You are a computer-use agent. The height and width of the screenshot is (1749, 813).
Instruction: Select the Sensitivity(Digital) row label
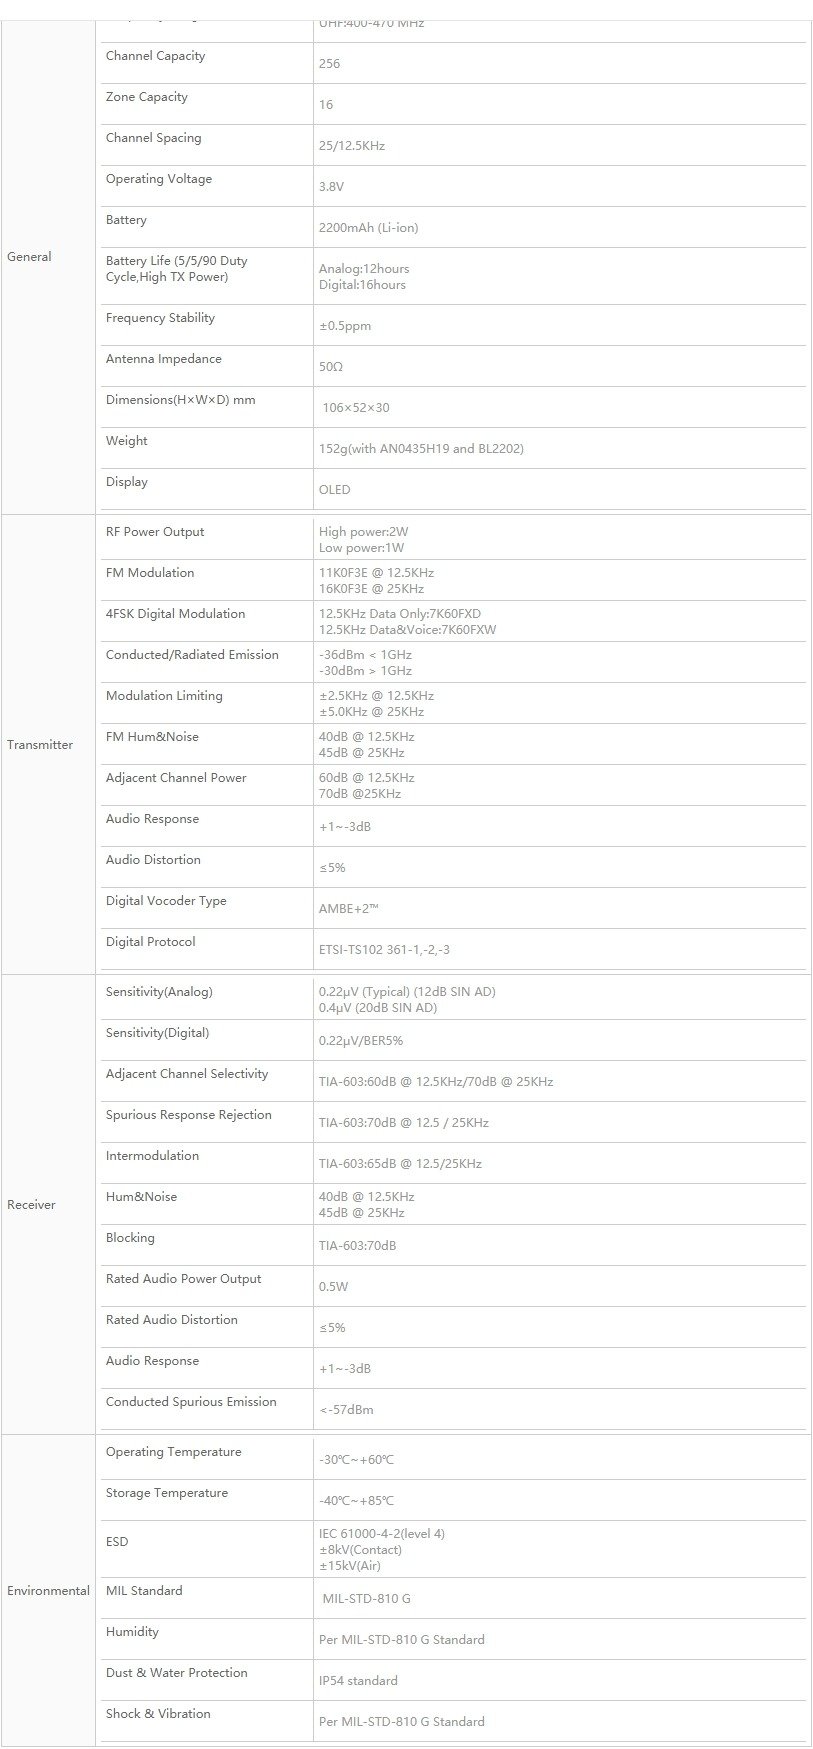pyautogui.click(x=157, y=1033)
